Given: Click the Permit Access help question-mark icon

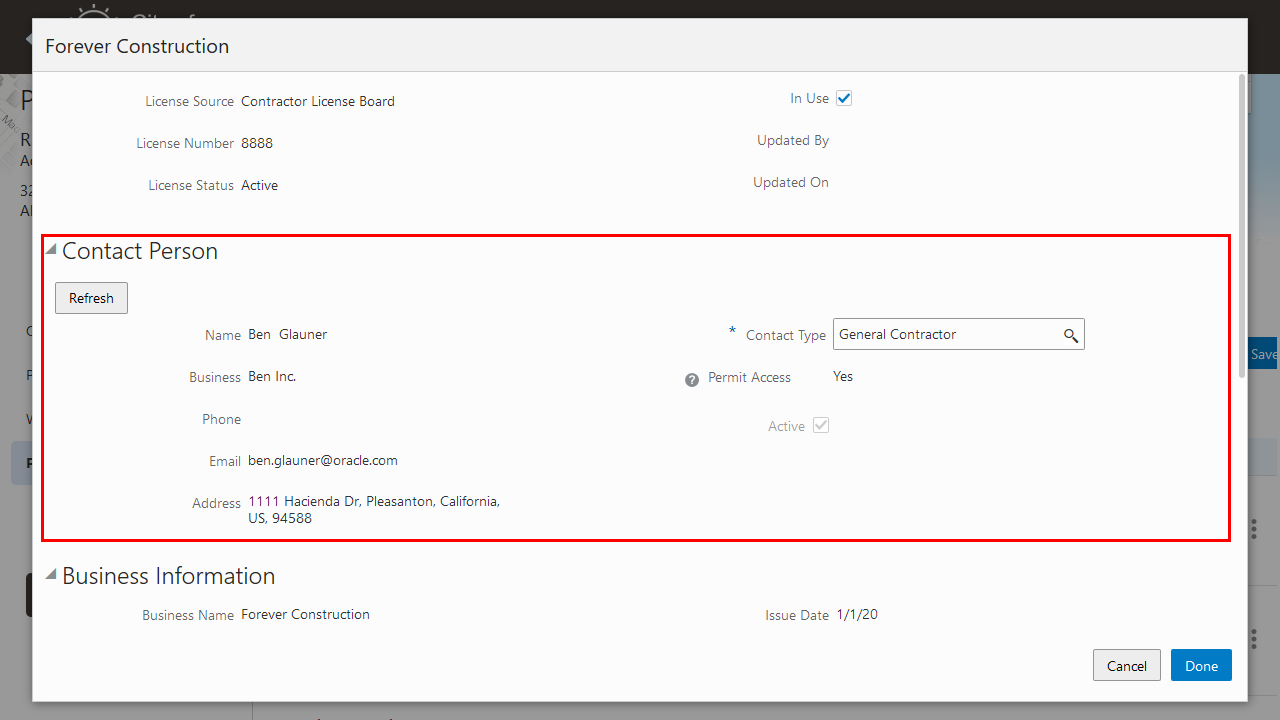Looking at the screenshot, I should coord(691,379).
